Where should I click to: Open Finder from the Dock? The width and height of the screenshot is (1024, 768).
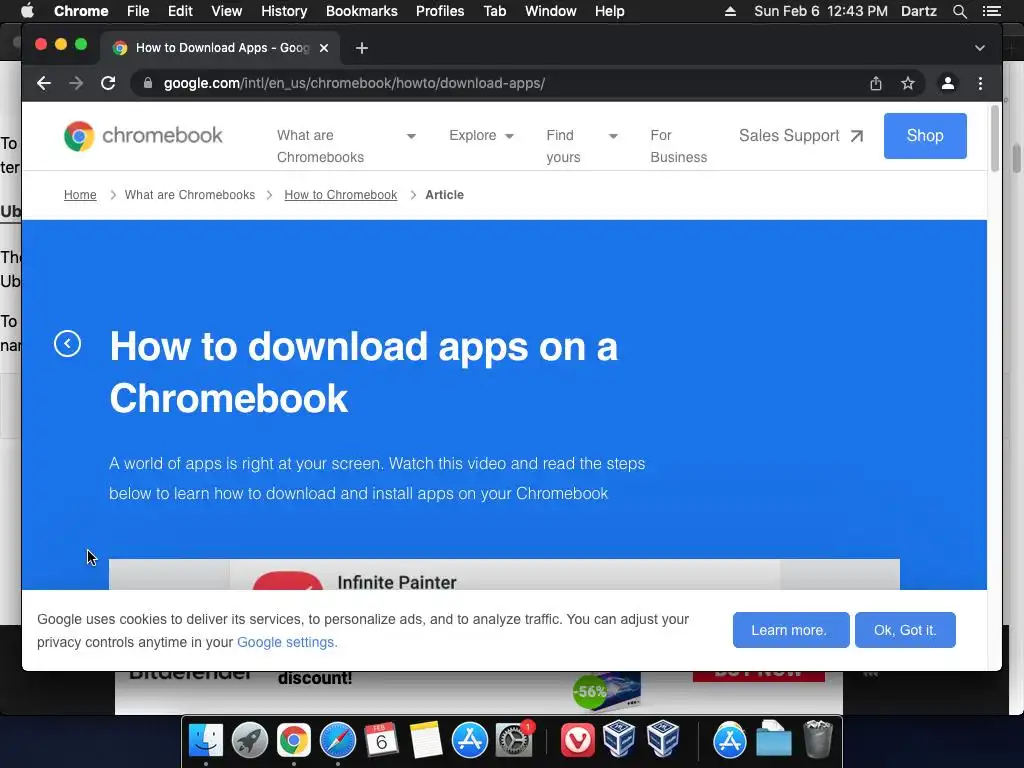[x=206, y=741]
